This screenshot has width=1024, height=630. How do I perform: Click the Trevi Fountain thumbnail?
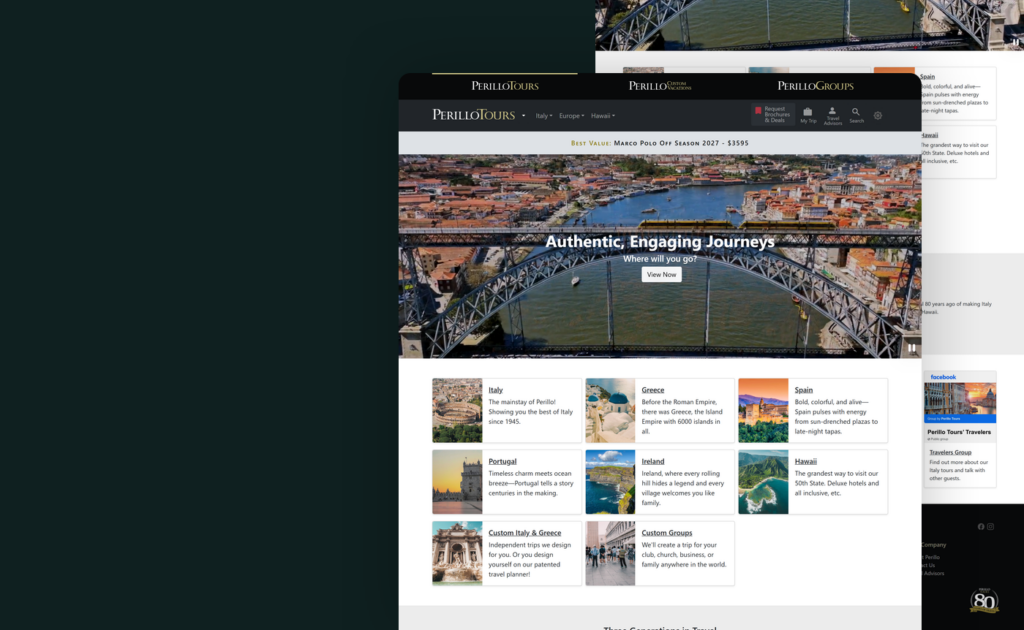click(457, 553)
